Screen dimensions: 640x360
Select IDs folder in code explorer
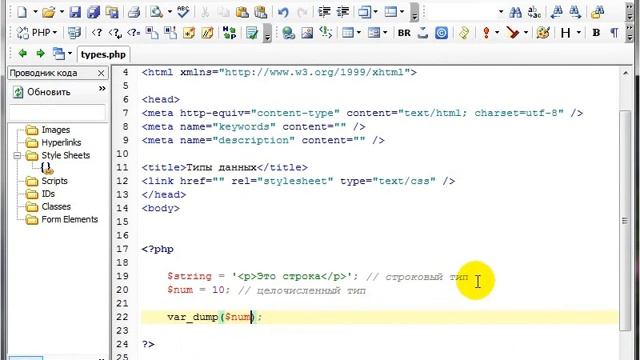pos(40,193)
